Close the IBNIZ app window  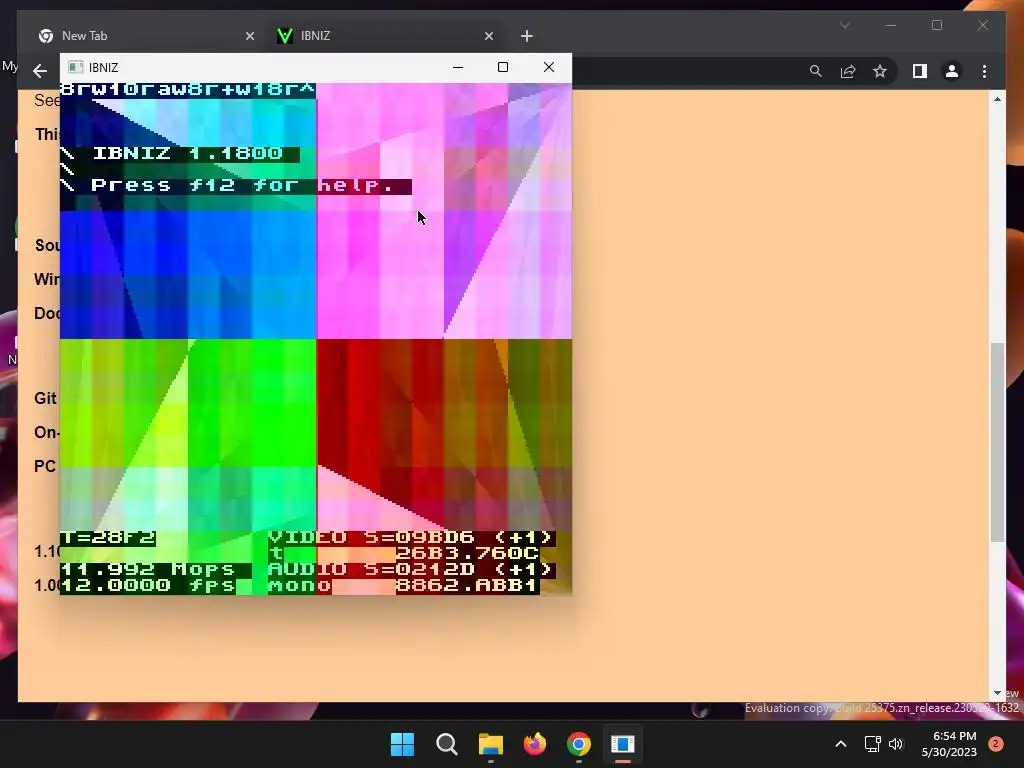549,67
